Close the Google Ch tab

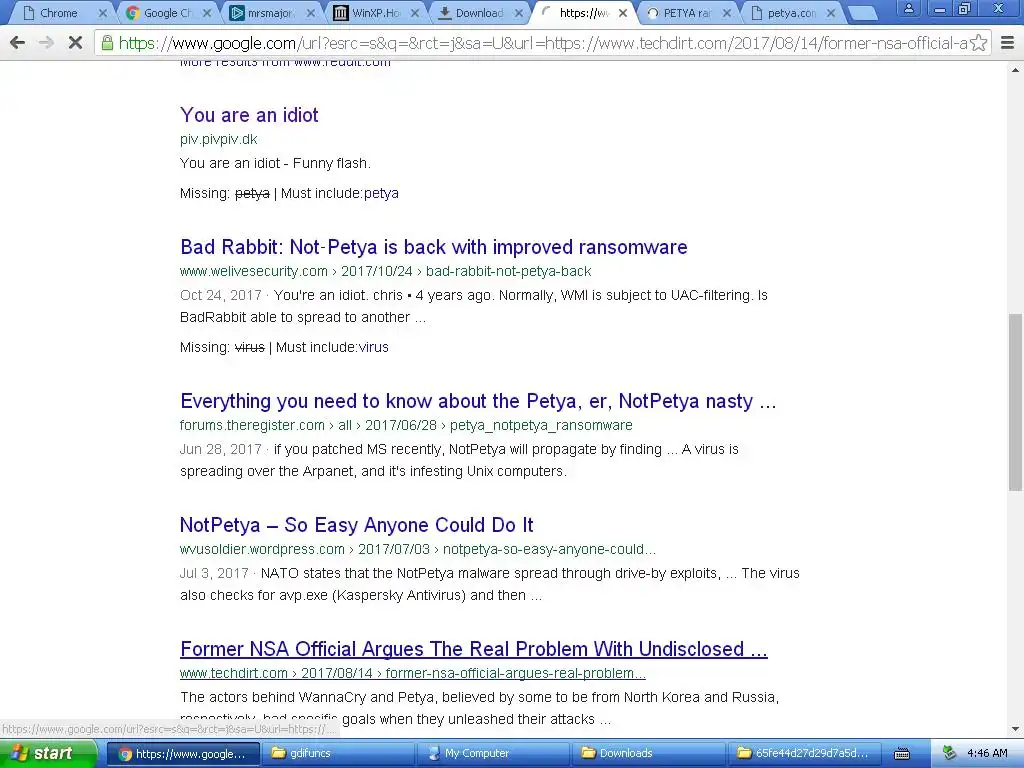click(x=207, y=13)
